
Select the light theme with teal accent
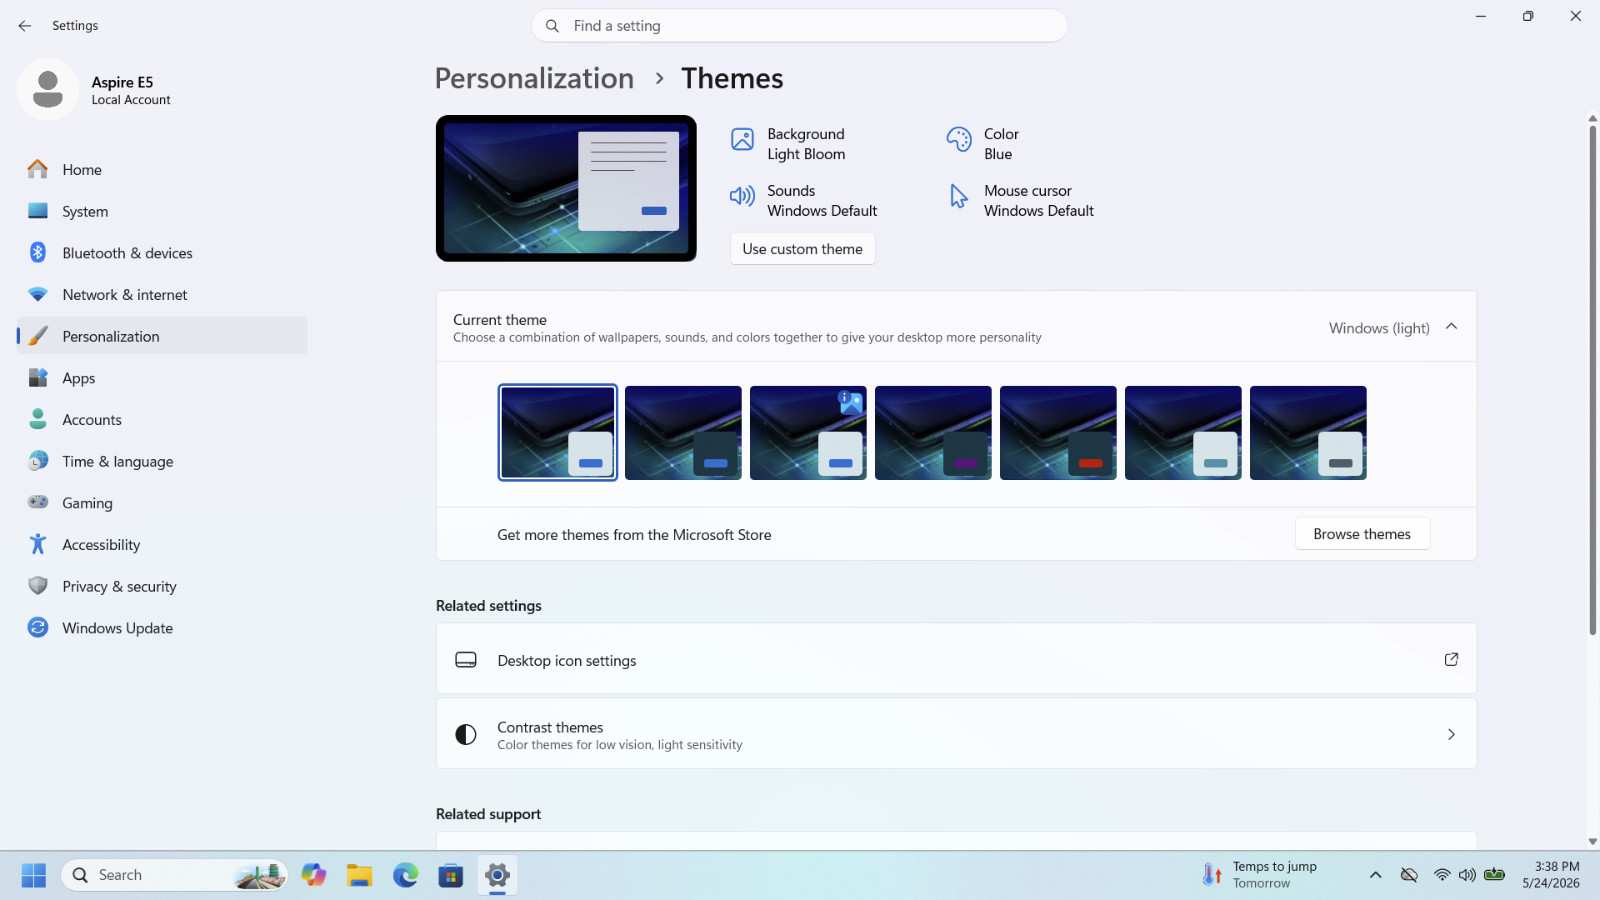coord(1183,433)
